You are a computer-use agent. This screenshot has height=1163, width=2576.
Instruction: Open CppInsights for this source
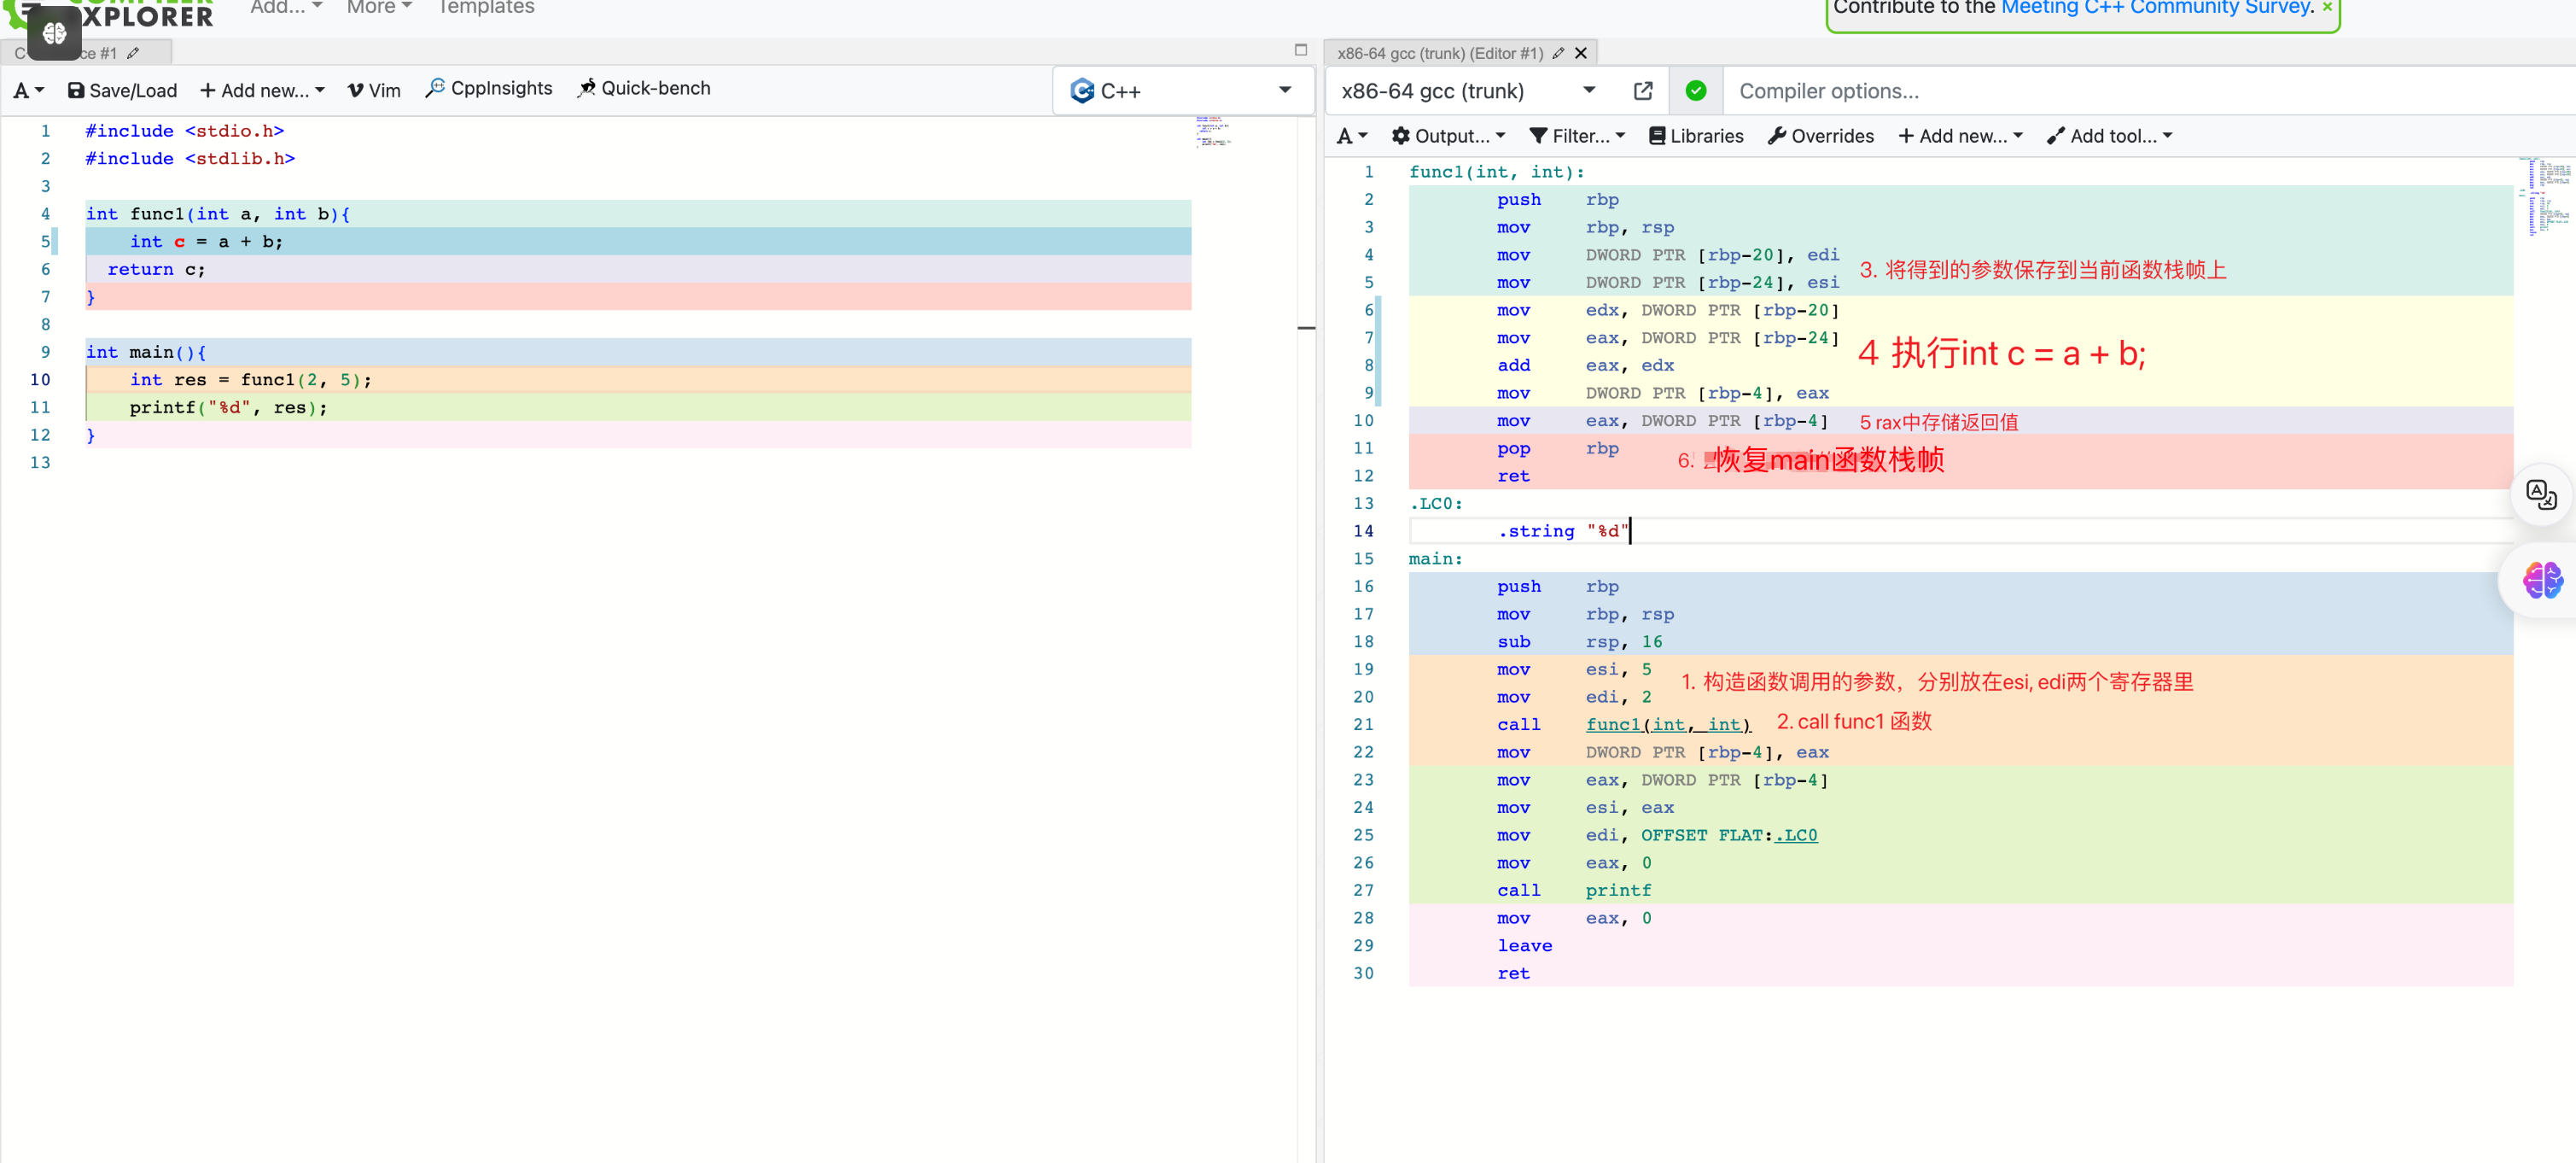(489, 88)
